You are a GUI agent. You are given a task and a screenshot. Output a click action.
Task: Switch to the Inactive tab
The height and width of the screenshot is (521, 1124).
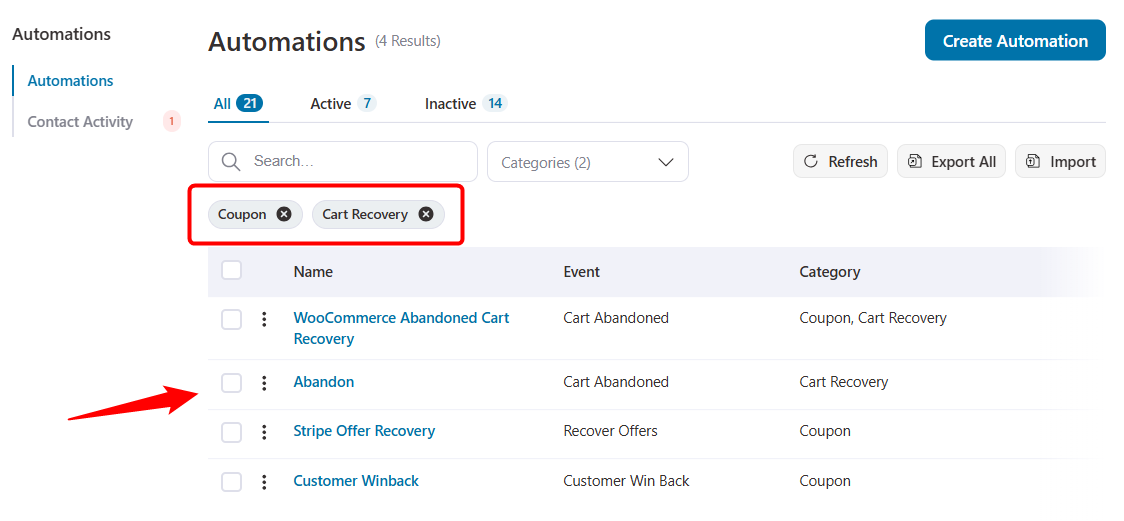(x=450, y=104)
